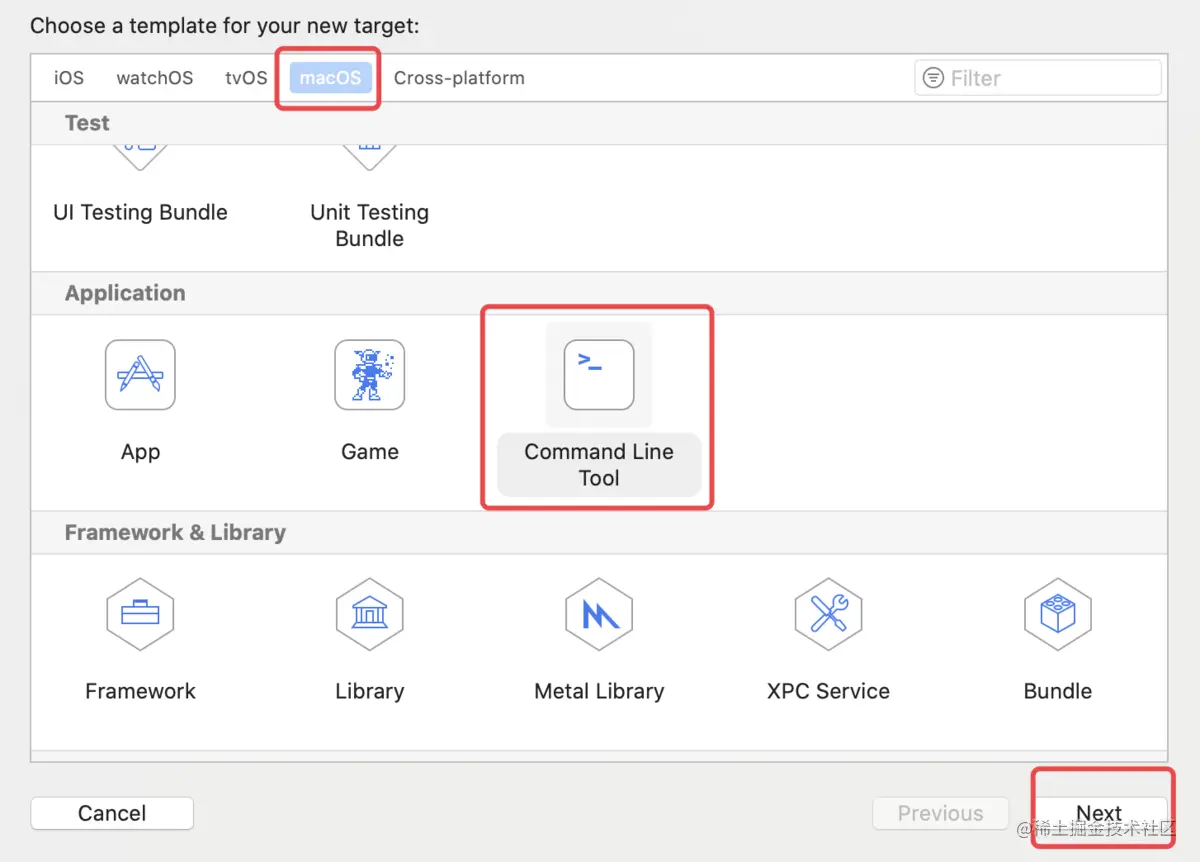Switch to the iOS platform tab

tap(69, 78)
